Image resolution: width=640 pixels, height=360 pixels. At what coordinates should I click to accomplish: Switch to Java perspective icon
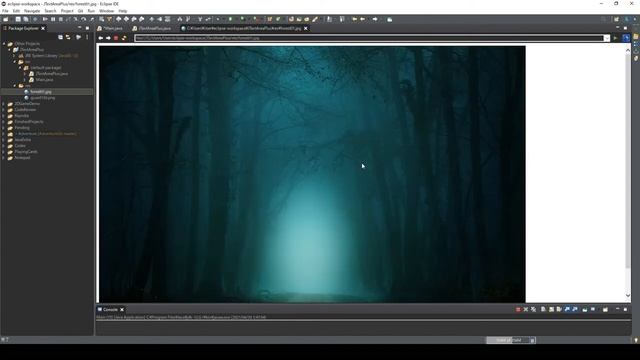(x=627, y=19)
